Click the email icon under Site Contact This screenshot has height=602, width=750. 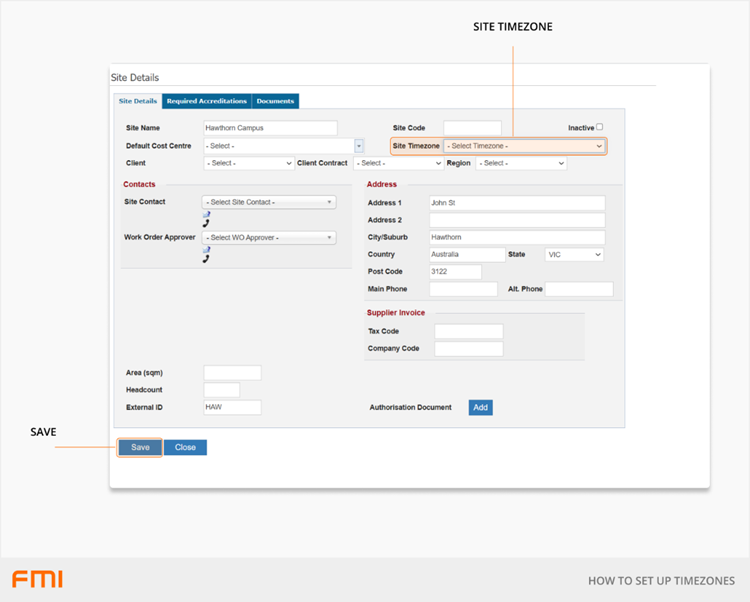(206, 213)
